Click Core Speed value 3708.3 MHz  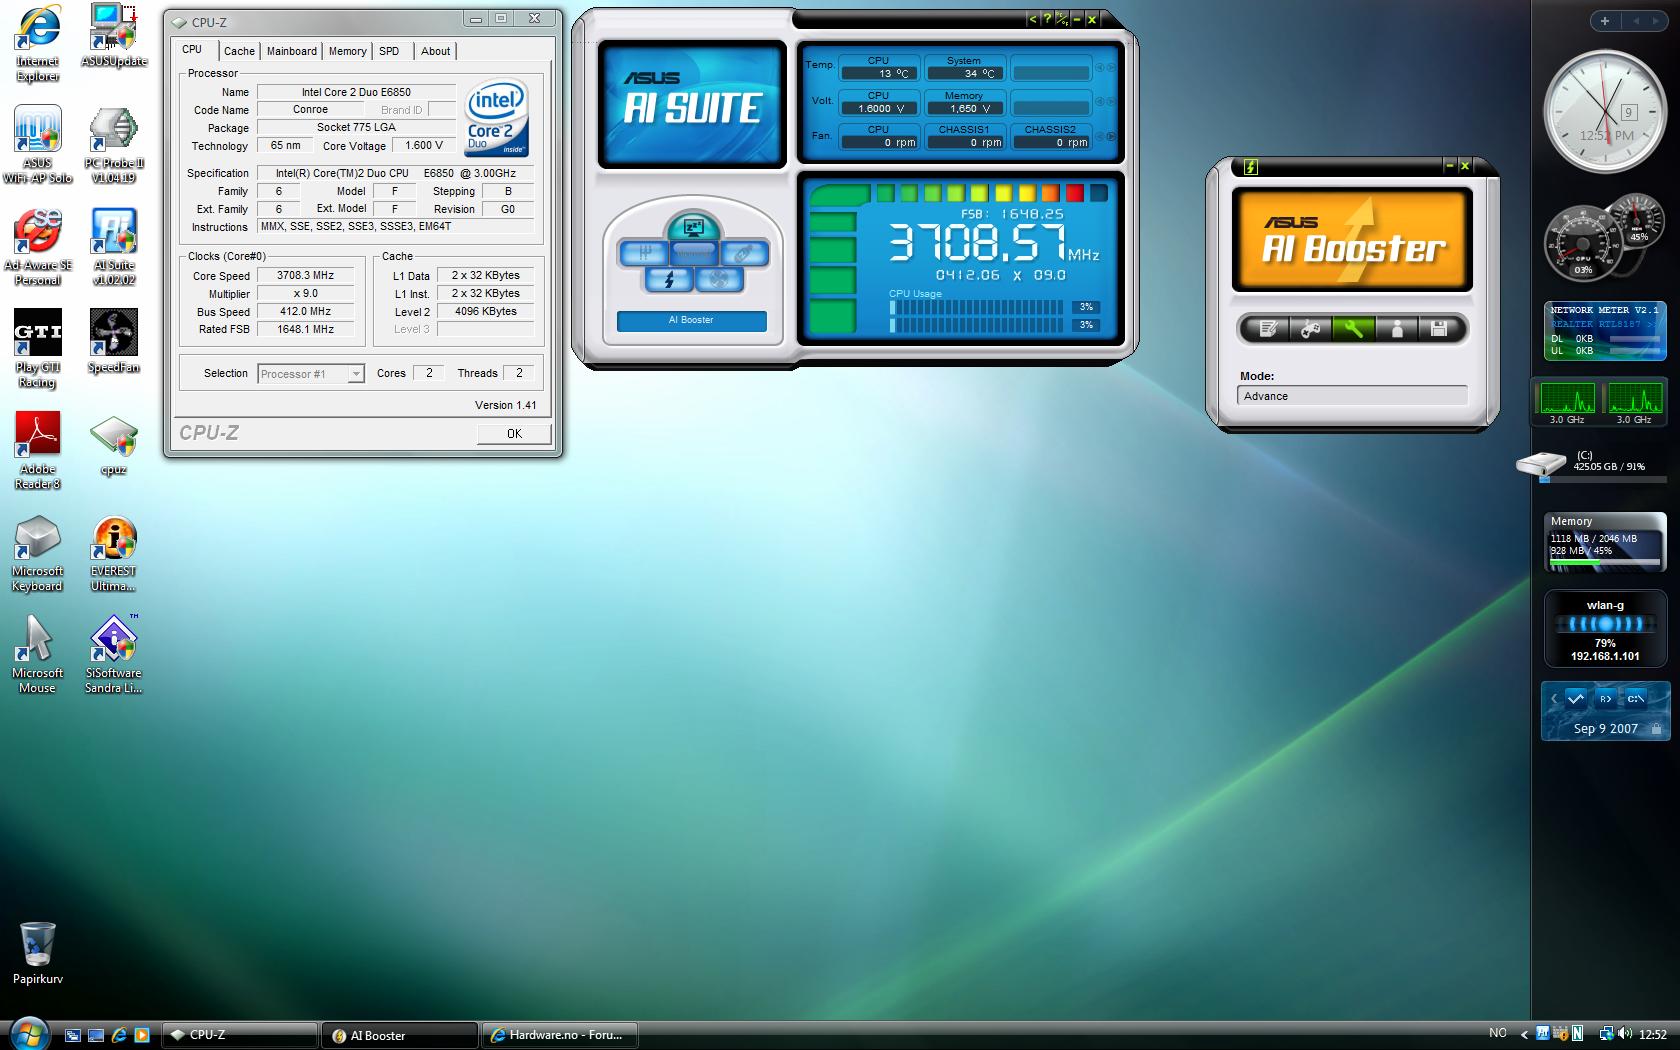click(x=306, y=275)
